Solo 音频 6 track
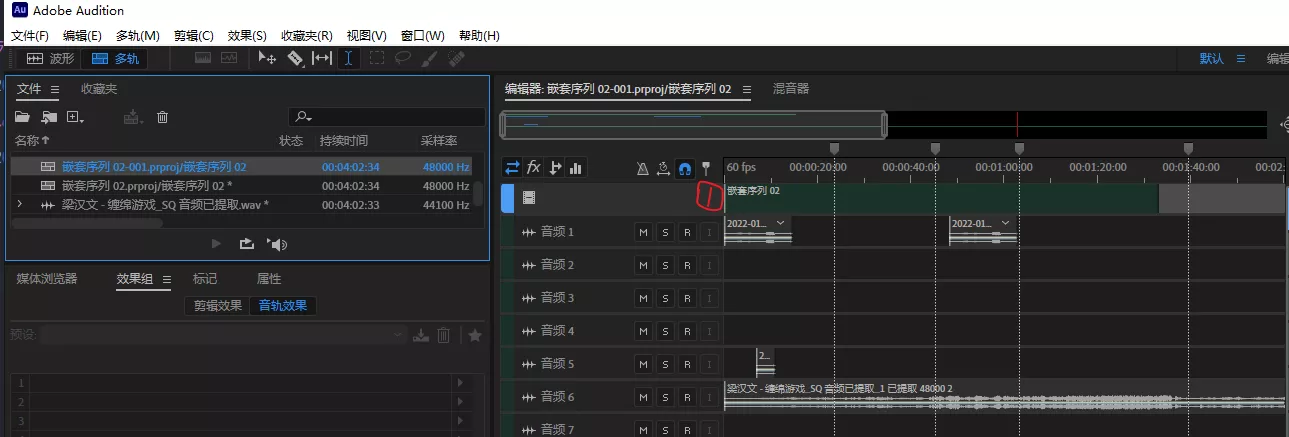 click(x=665, y=397)
